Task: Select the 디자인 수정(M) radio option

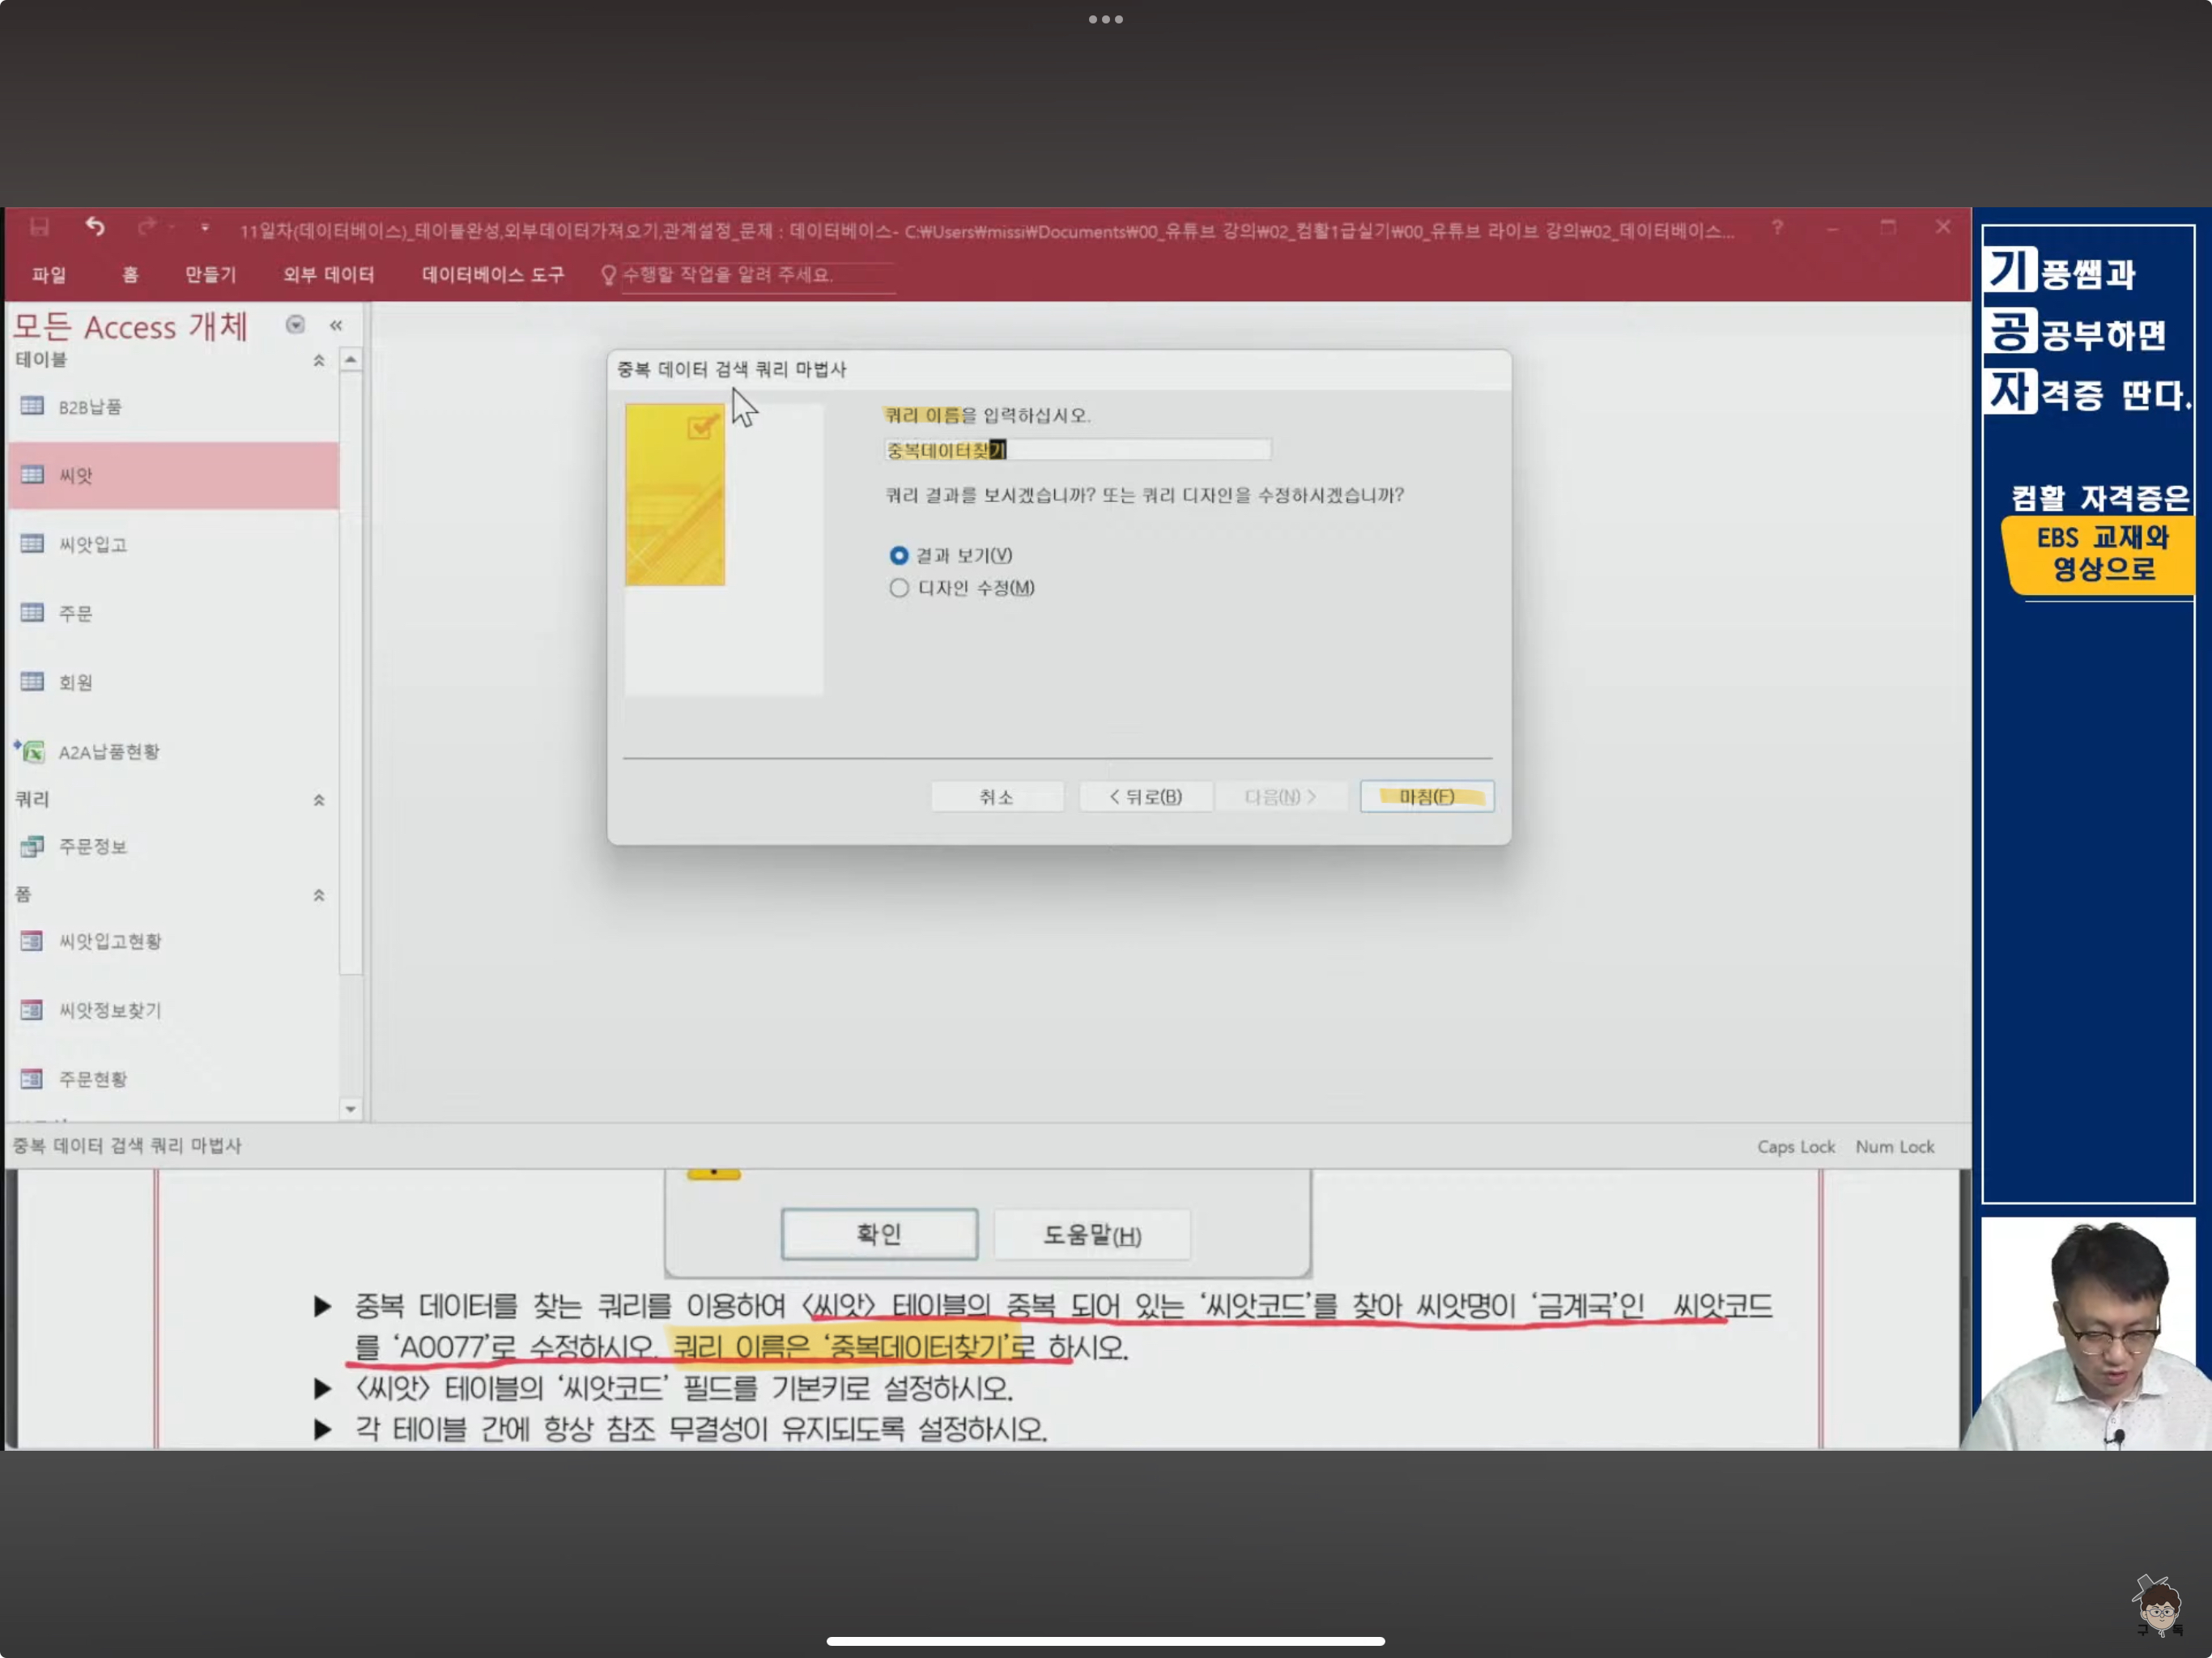Action: coord(899,588)
